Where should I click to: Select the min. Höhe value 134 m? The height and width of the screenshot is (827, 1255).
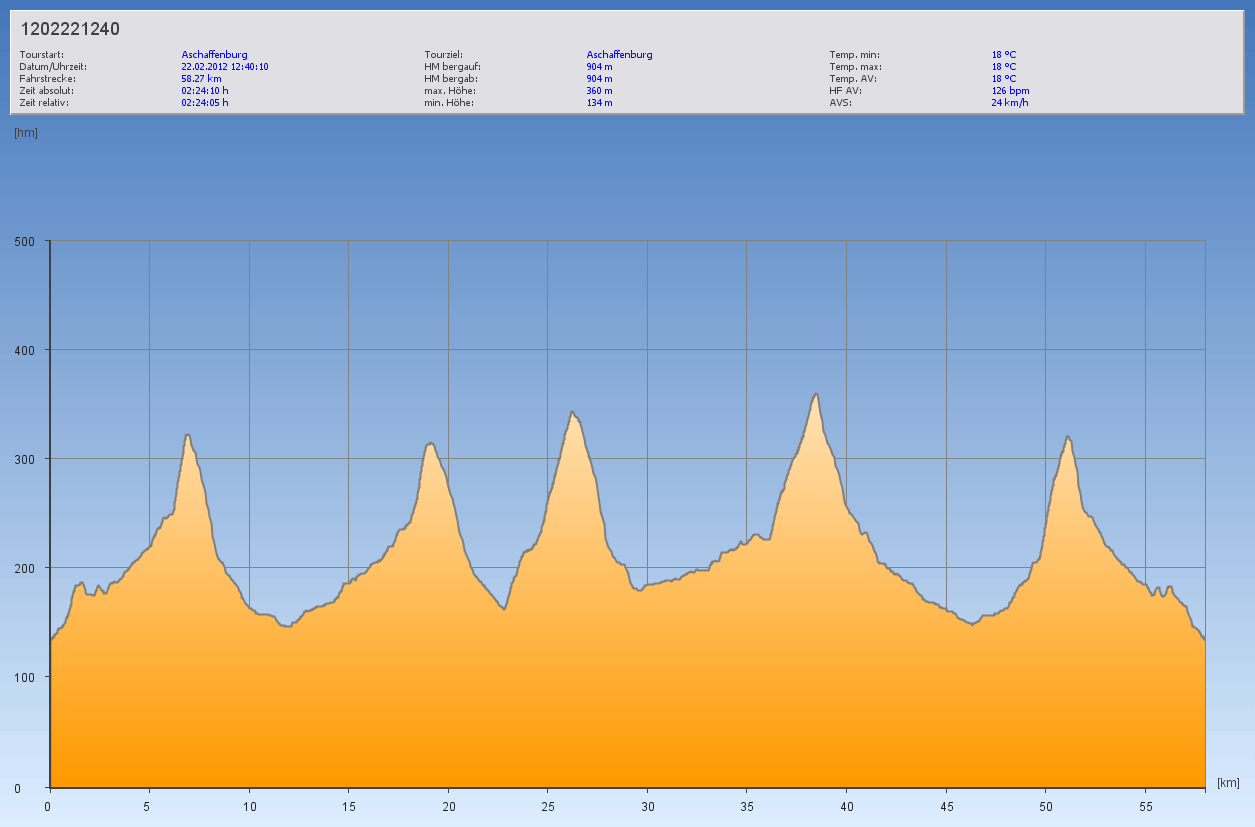(x=599, y=103)
